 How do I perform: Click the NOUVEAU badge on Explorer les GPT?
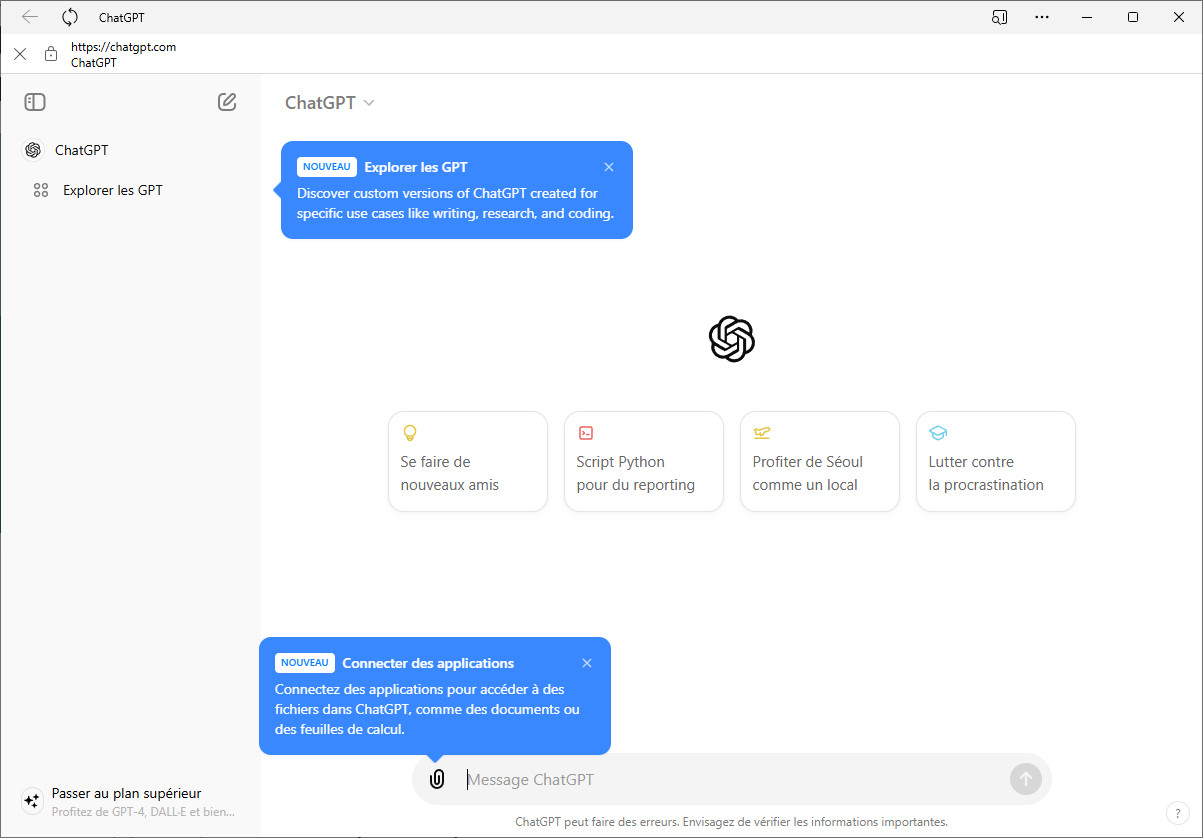pyautogui.click(x=327, y=167)
